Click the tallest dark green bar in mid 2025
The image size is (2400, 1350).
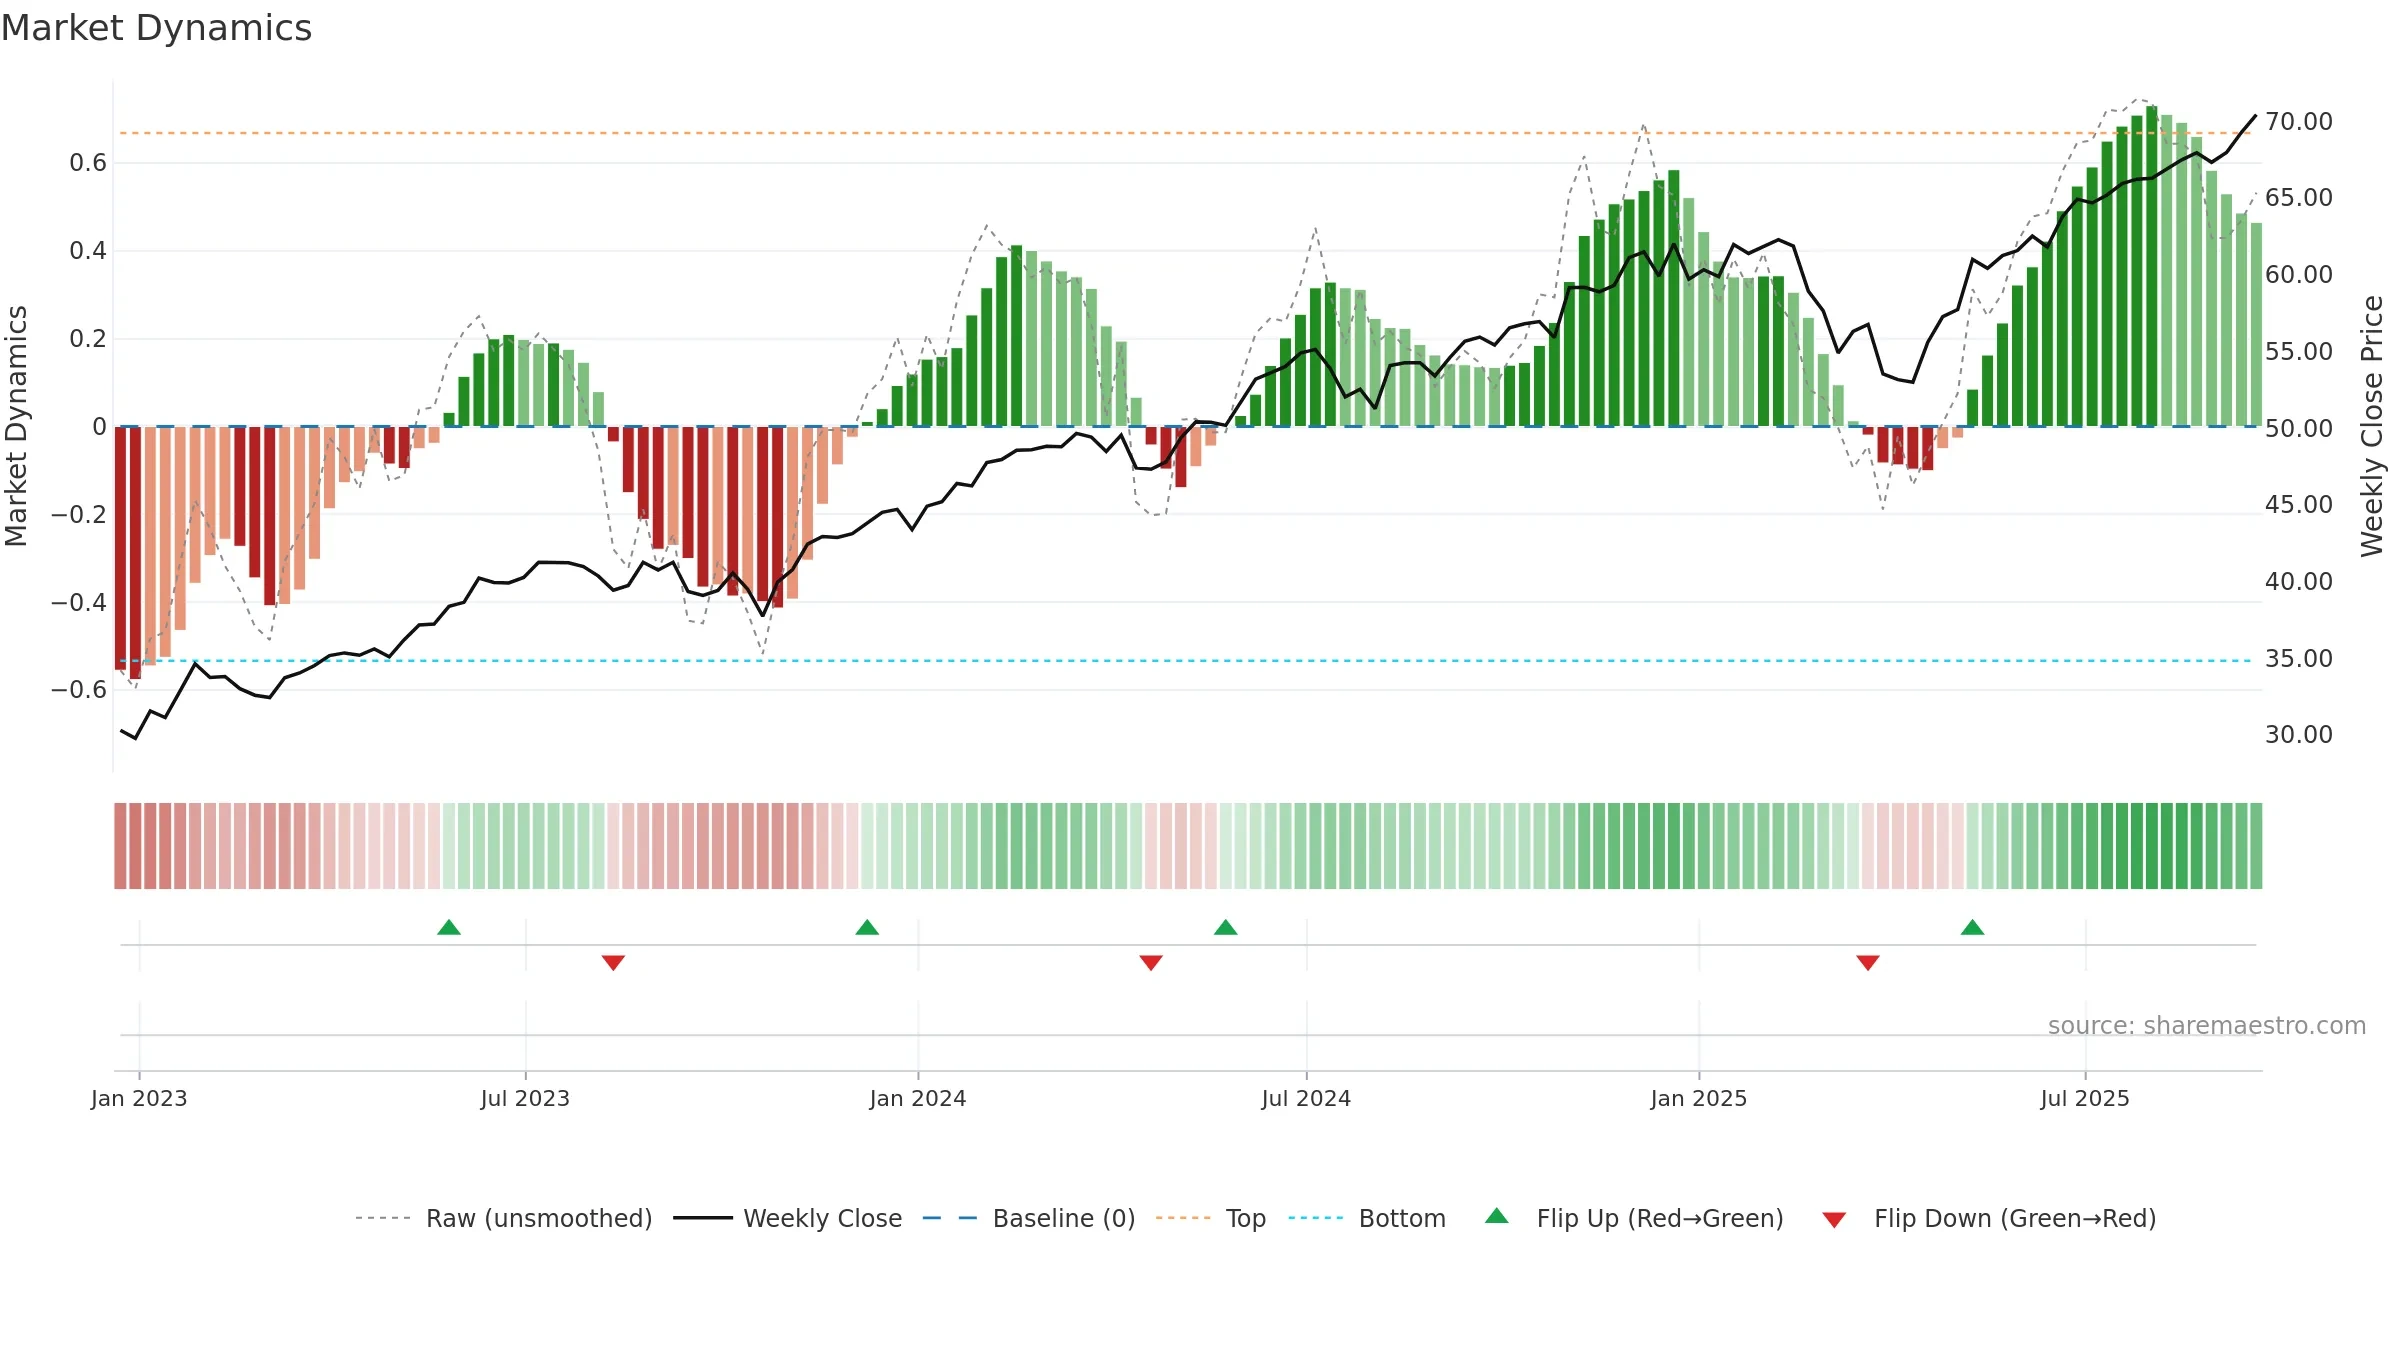[2151, 266]
